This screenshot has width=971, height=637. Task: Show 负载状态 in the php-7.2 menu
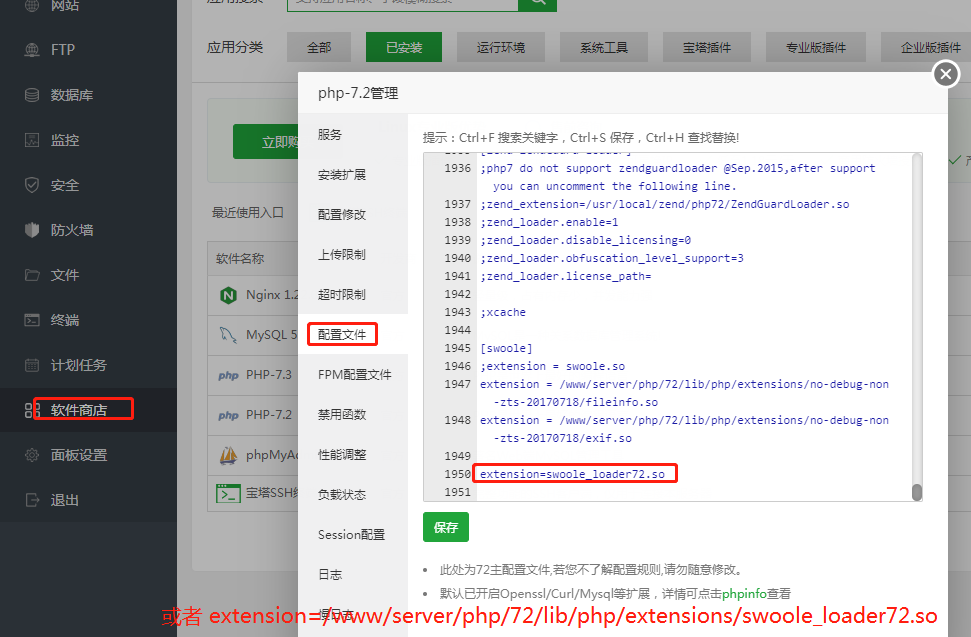353,495
